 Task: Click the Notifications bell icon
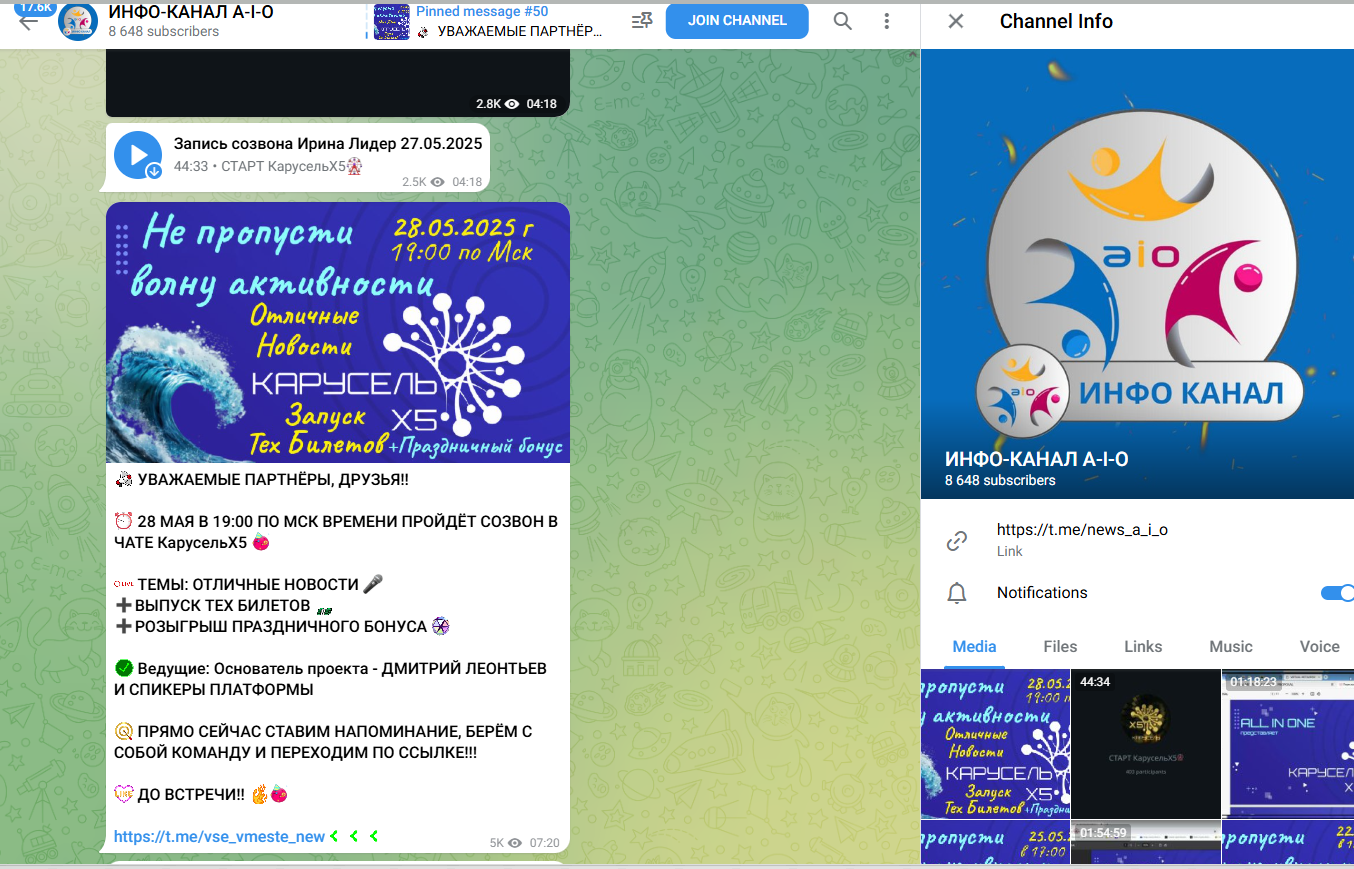coord(957,593)
